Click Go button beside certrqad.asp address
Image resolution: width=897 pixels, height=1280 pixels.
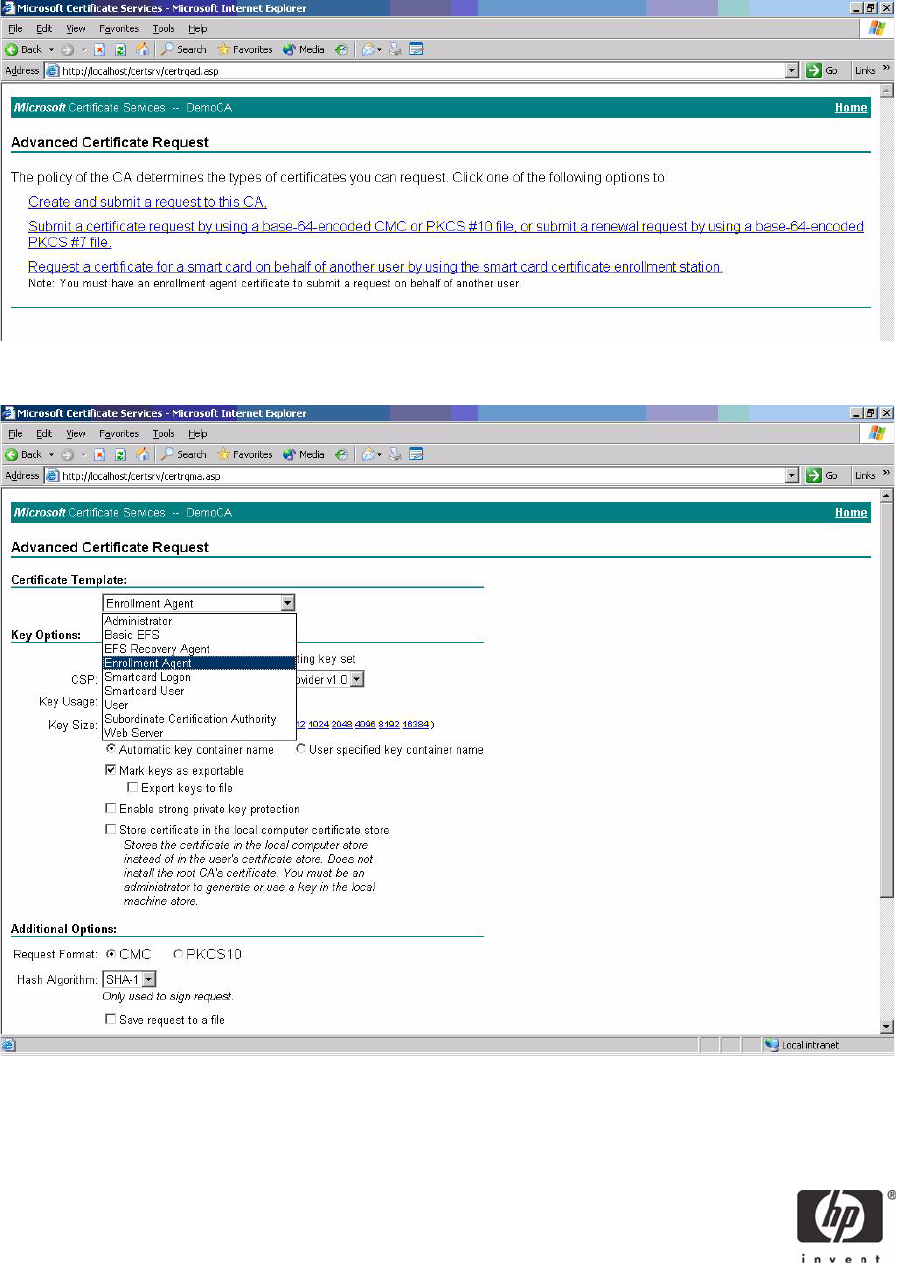click(823, 70)
